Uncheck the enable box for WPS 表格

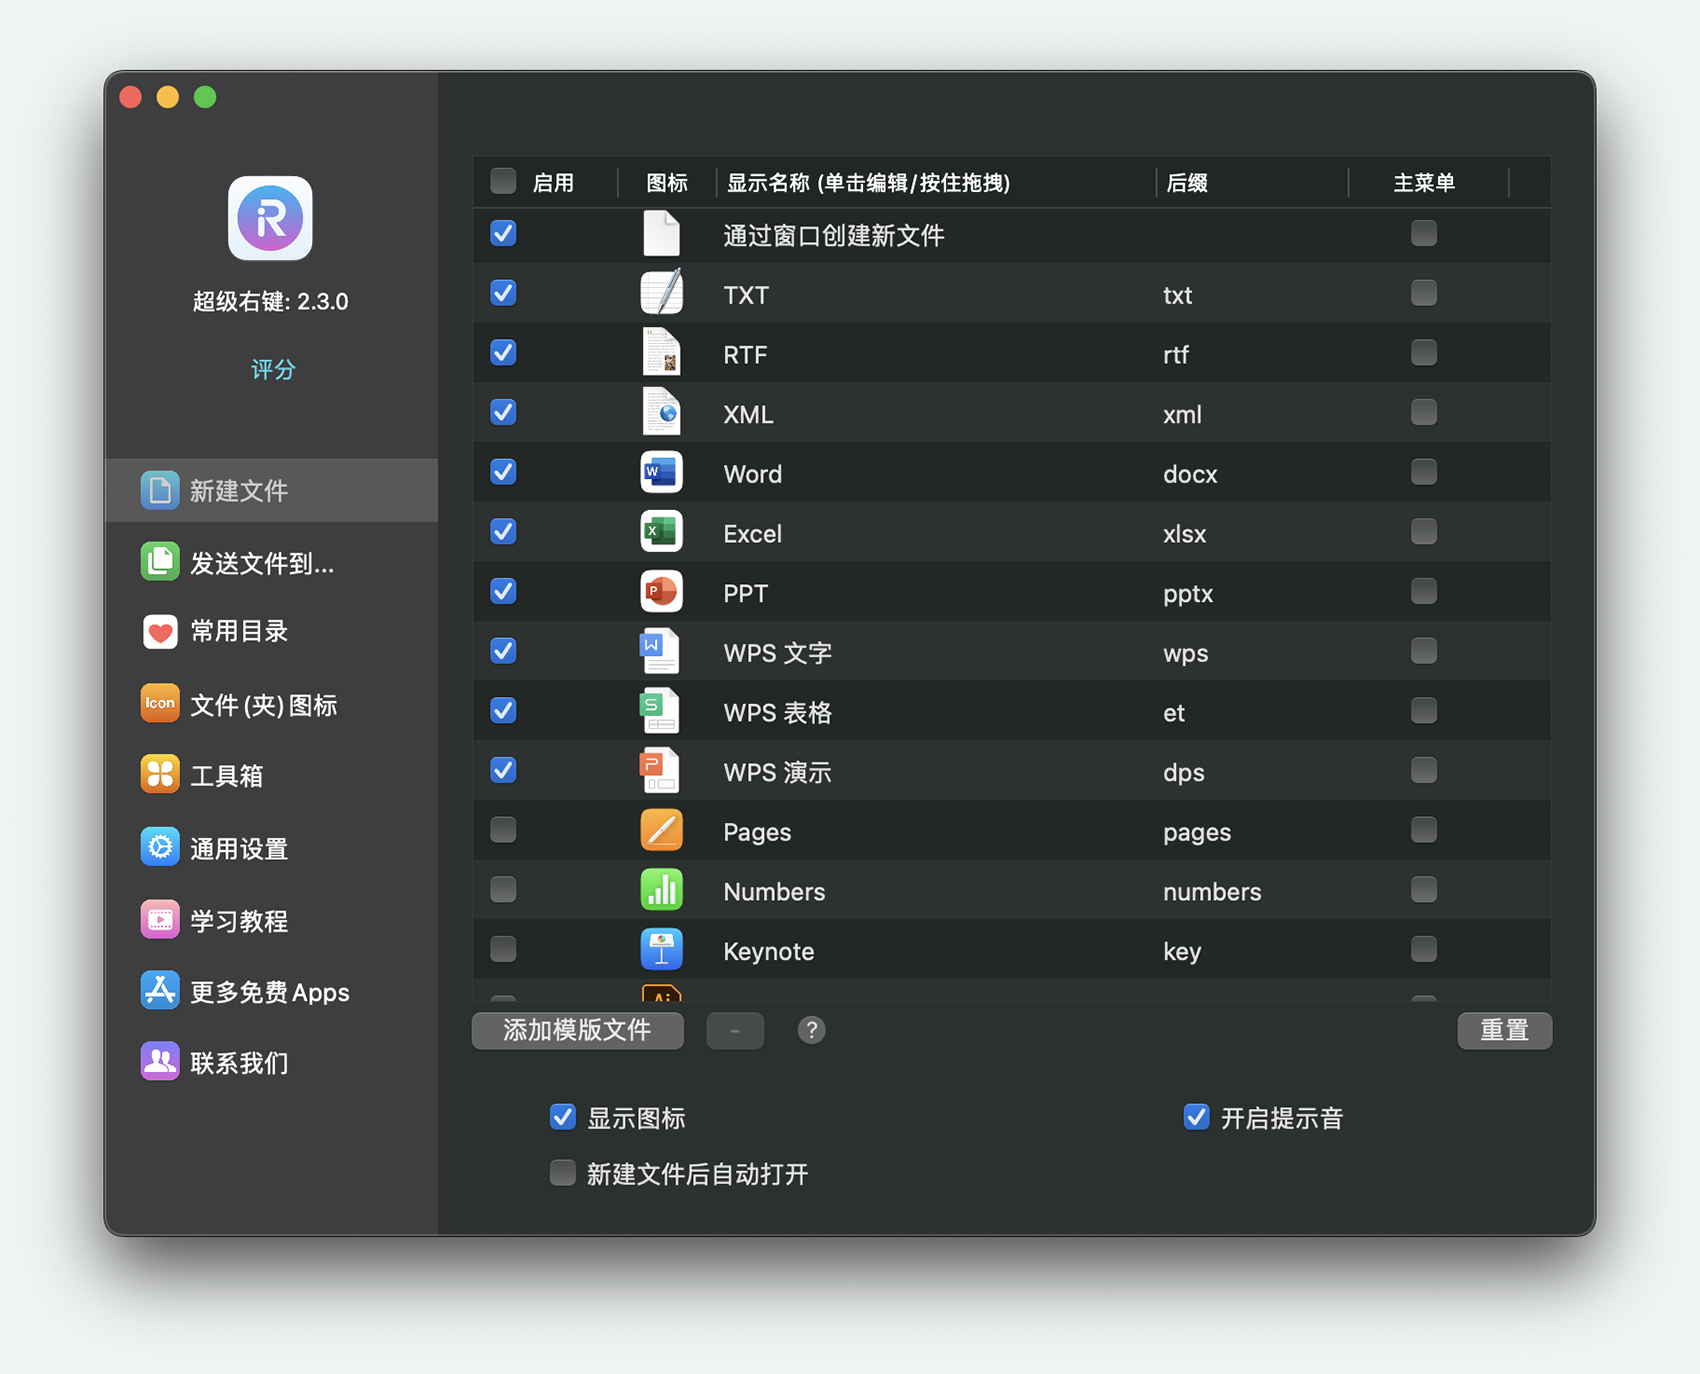[503, 711]
